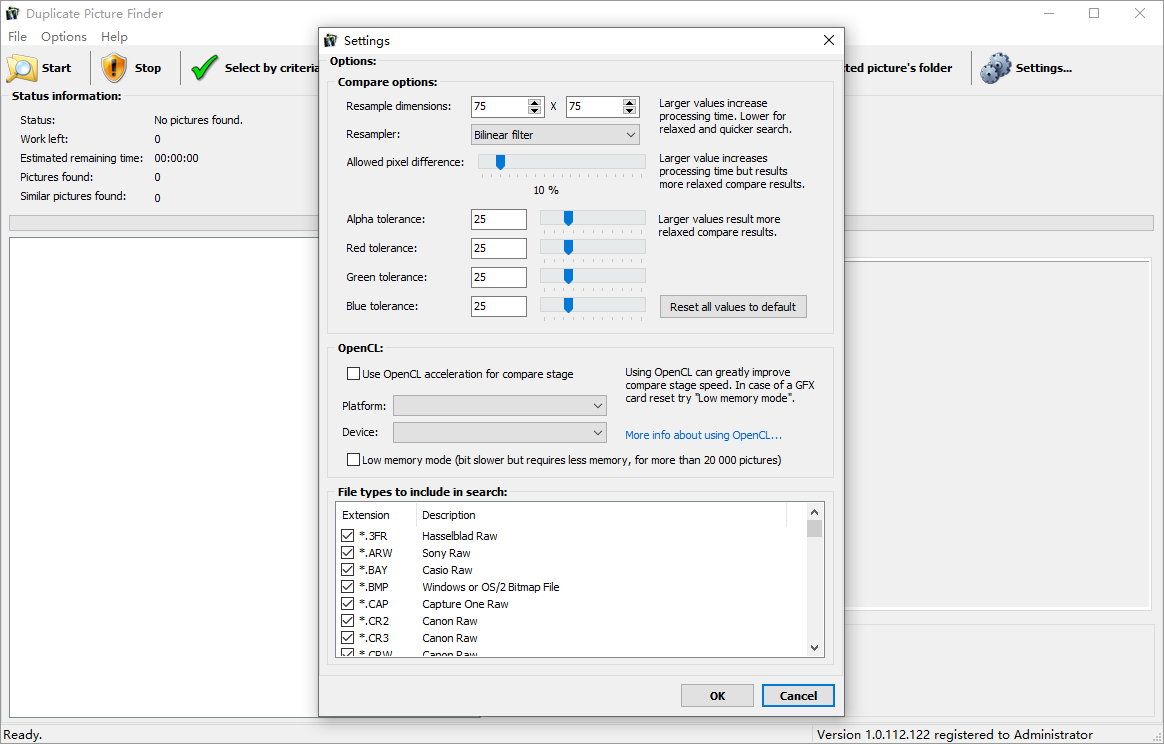Image resolution: width=1164 pixels, height=744 pixels.
Task: Click the Settings... label in main toolbar
Action: pos(1044,68)
